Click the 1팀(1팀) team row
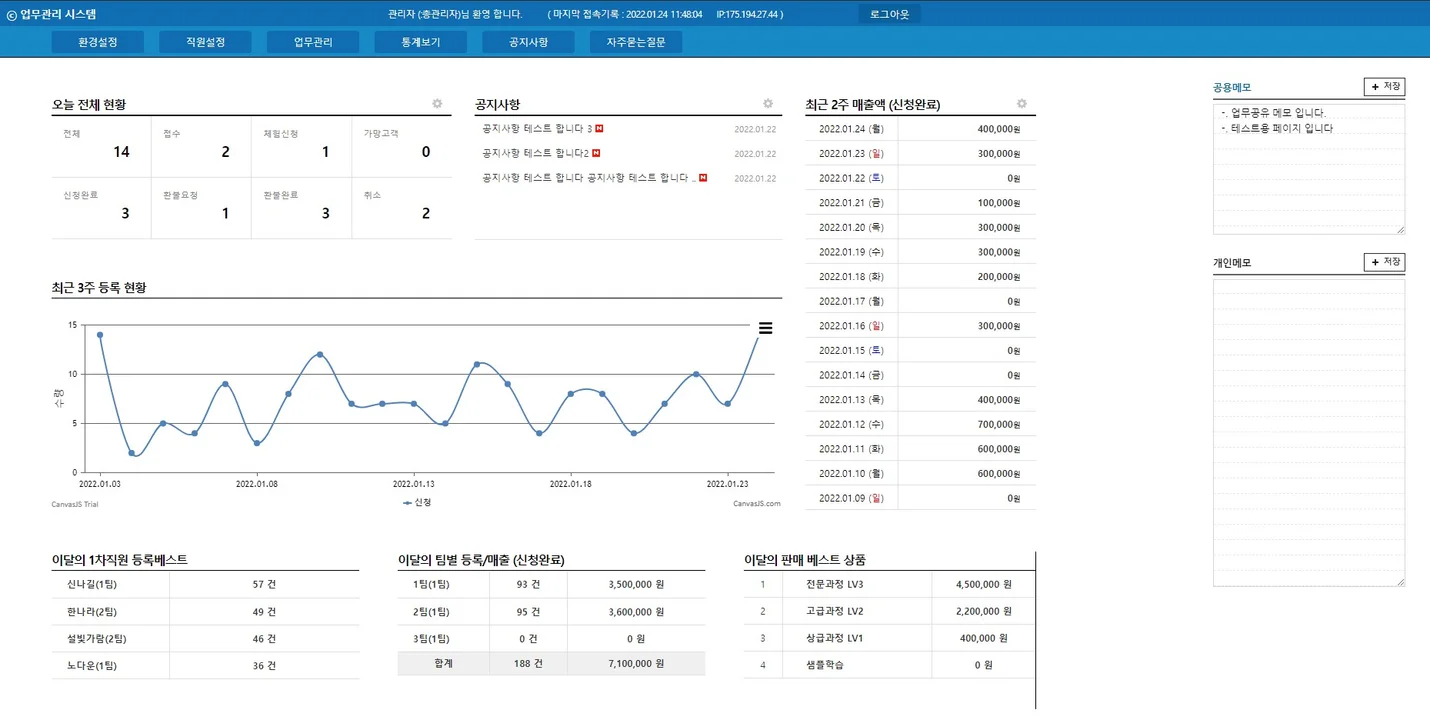 (x=551, y=584)
